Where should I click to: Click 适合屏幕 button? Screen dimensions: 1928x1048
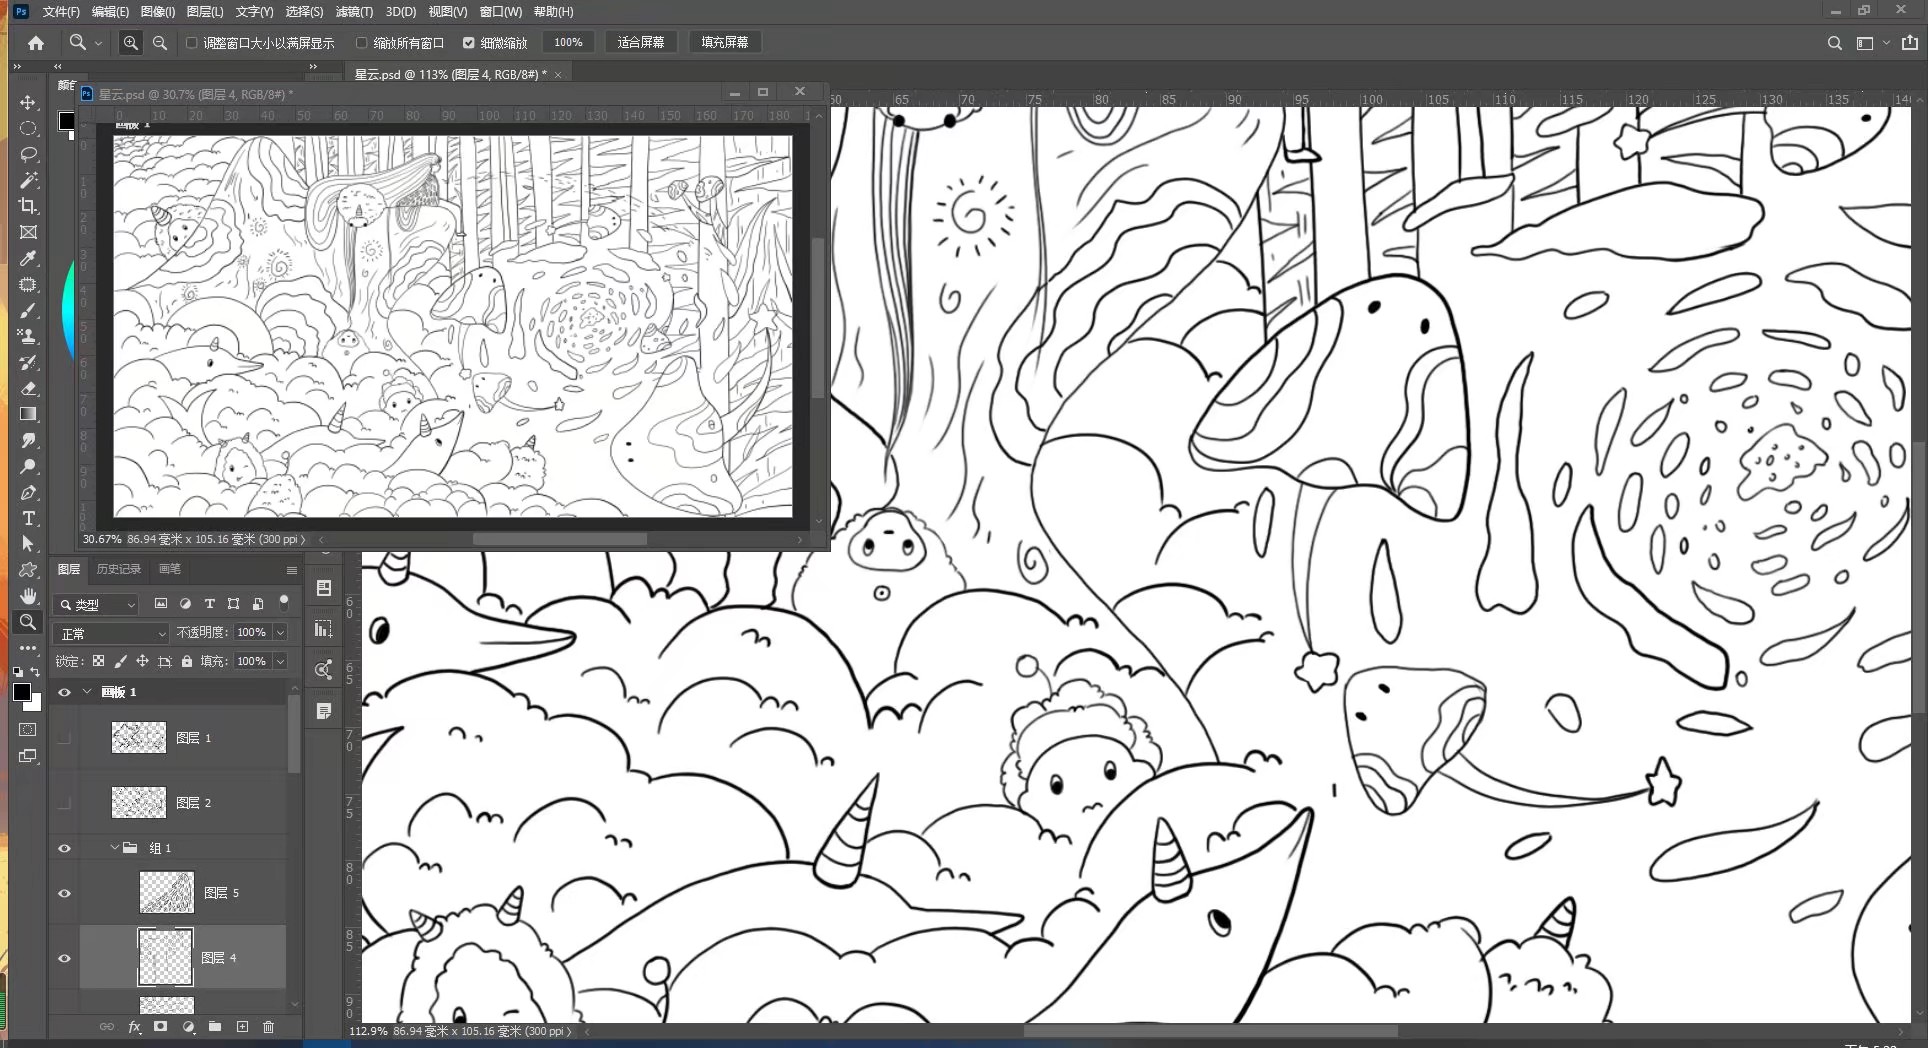coord(641,42)
